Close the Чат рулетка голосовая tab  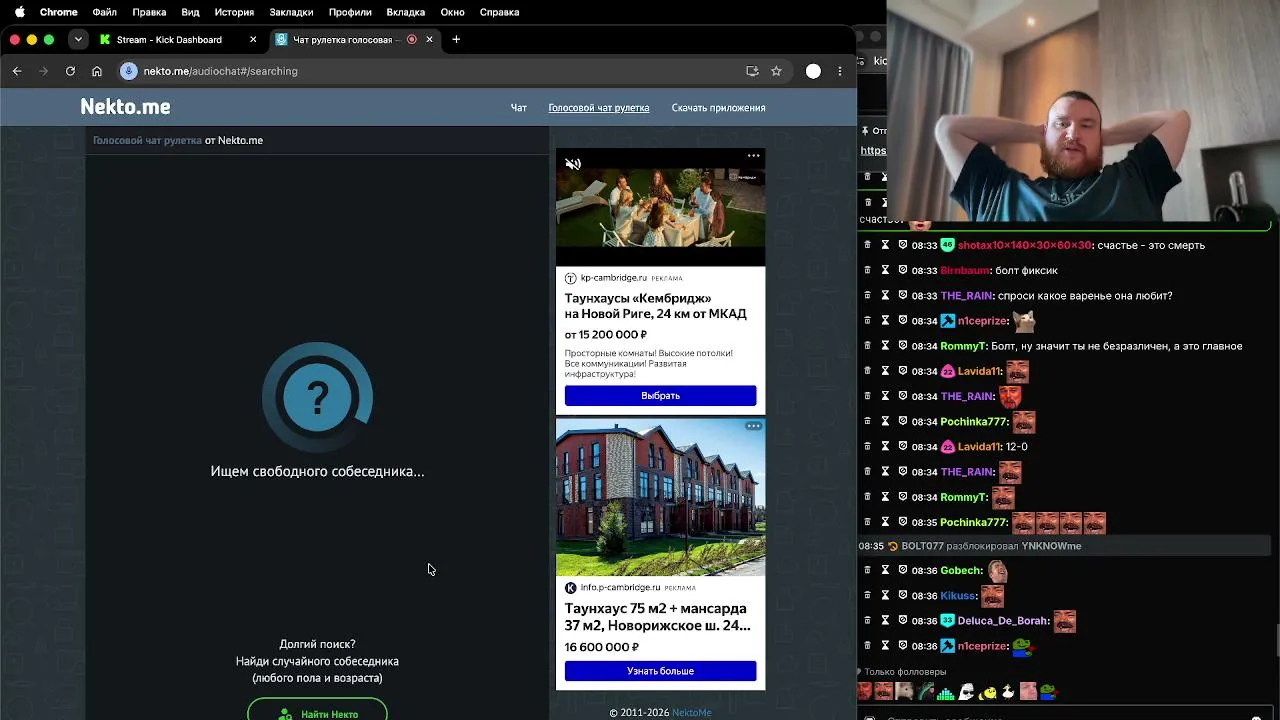[429, 40]
